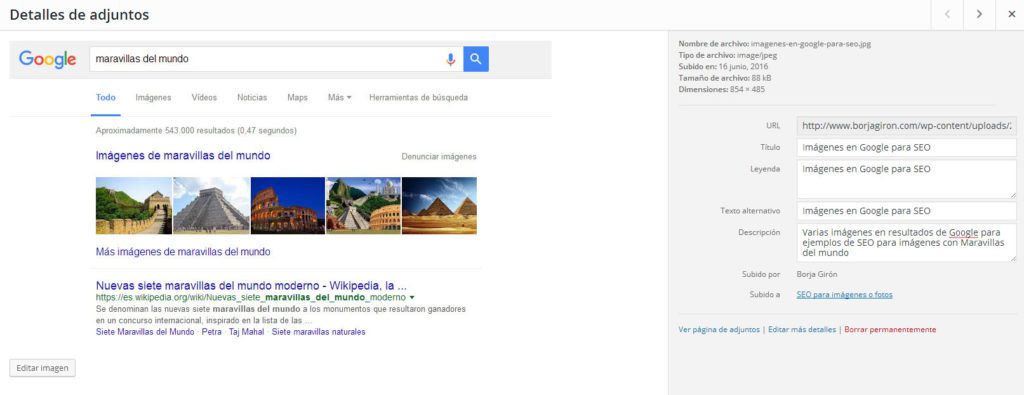
Task: Expand the Más dropdown in the preview
Action: pyautogui.click(x=340, y=98)
